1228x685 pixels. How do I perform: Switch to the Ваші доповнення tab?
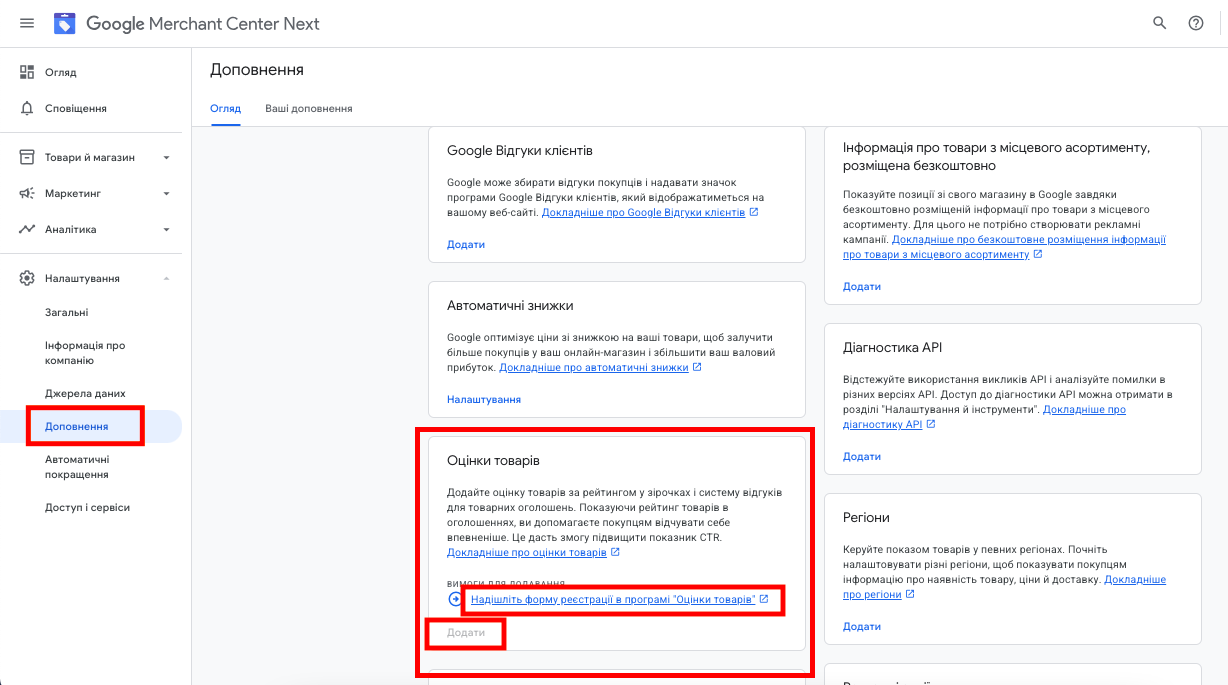309,108
